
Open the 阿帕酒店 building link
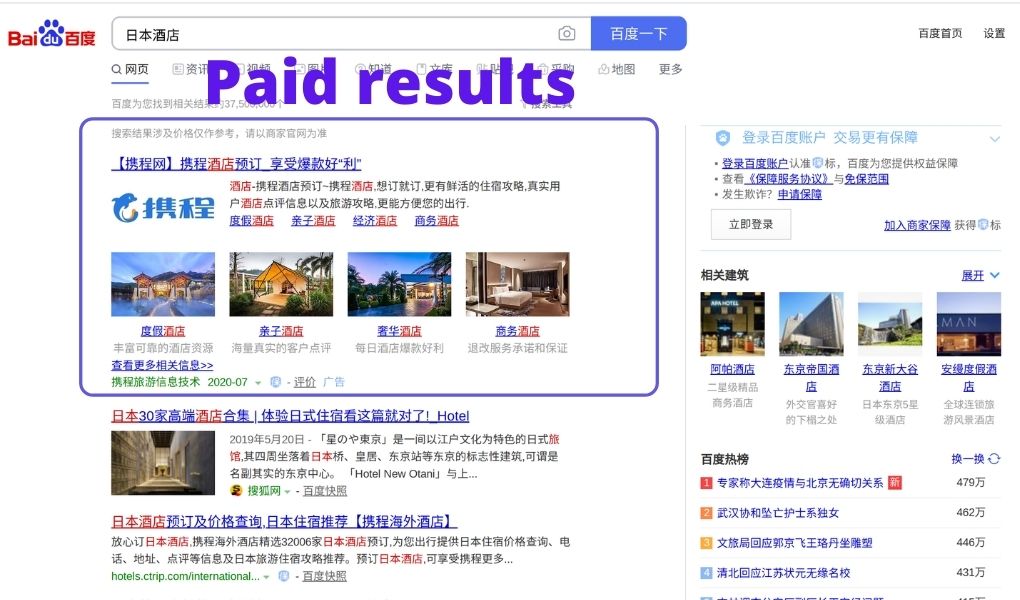tap(732, 370)
